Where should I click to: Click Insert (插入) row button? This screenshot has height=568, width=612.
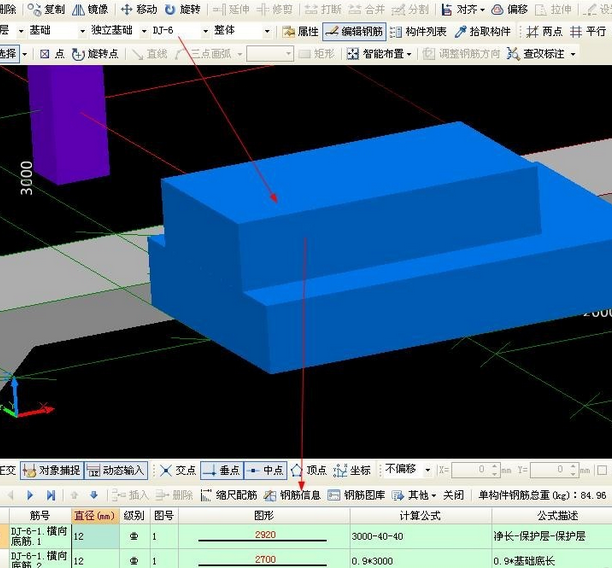pyautogui.click(x=130, y=495)
